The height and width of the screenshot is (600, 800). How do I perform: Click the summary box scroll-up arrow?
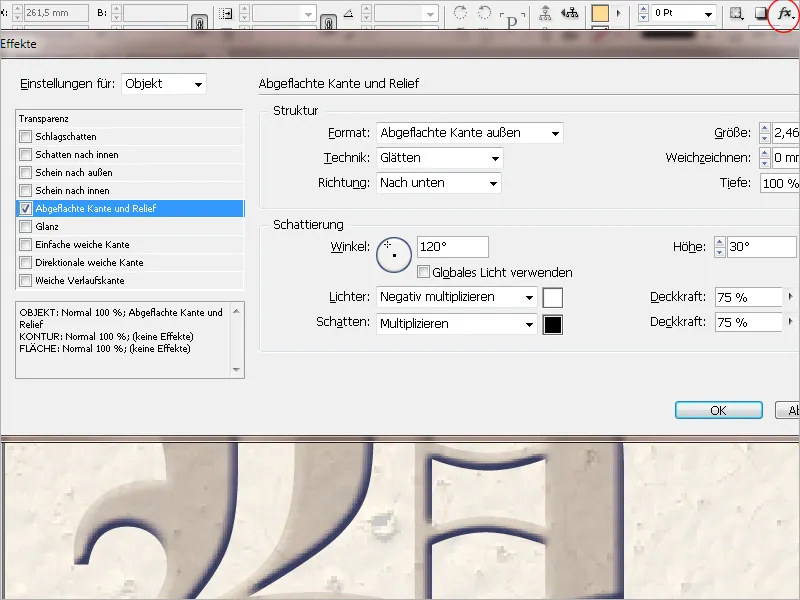[236, 311]
